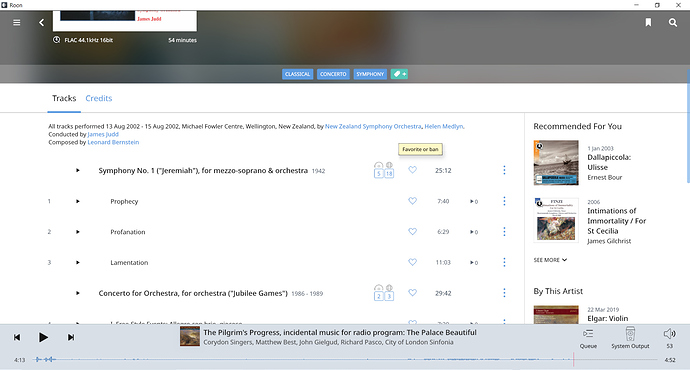Click the playhead position marker
The height and width of the screenshot is (370, 690).
573,359
